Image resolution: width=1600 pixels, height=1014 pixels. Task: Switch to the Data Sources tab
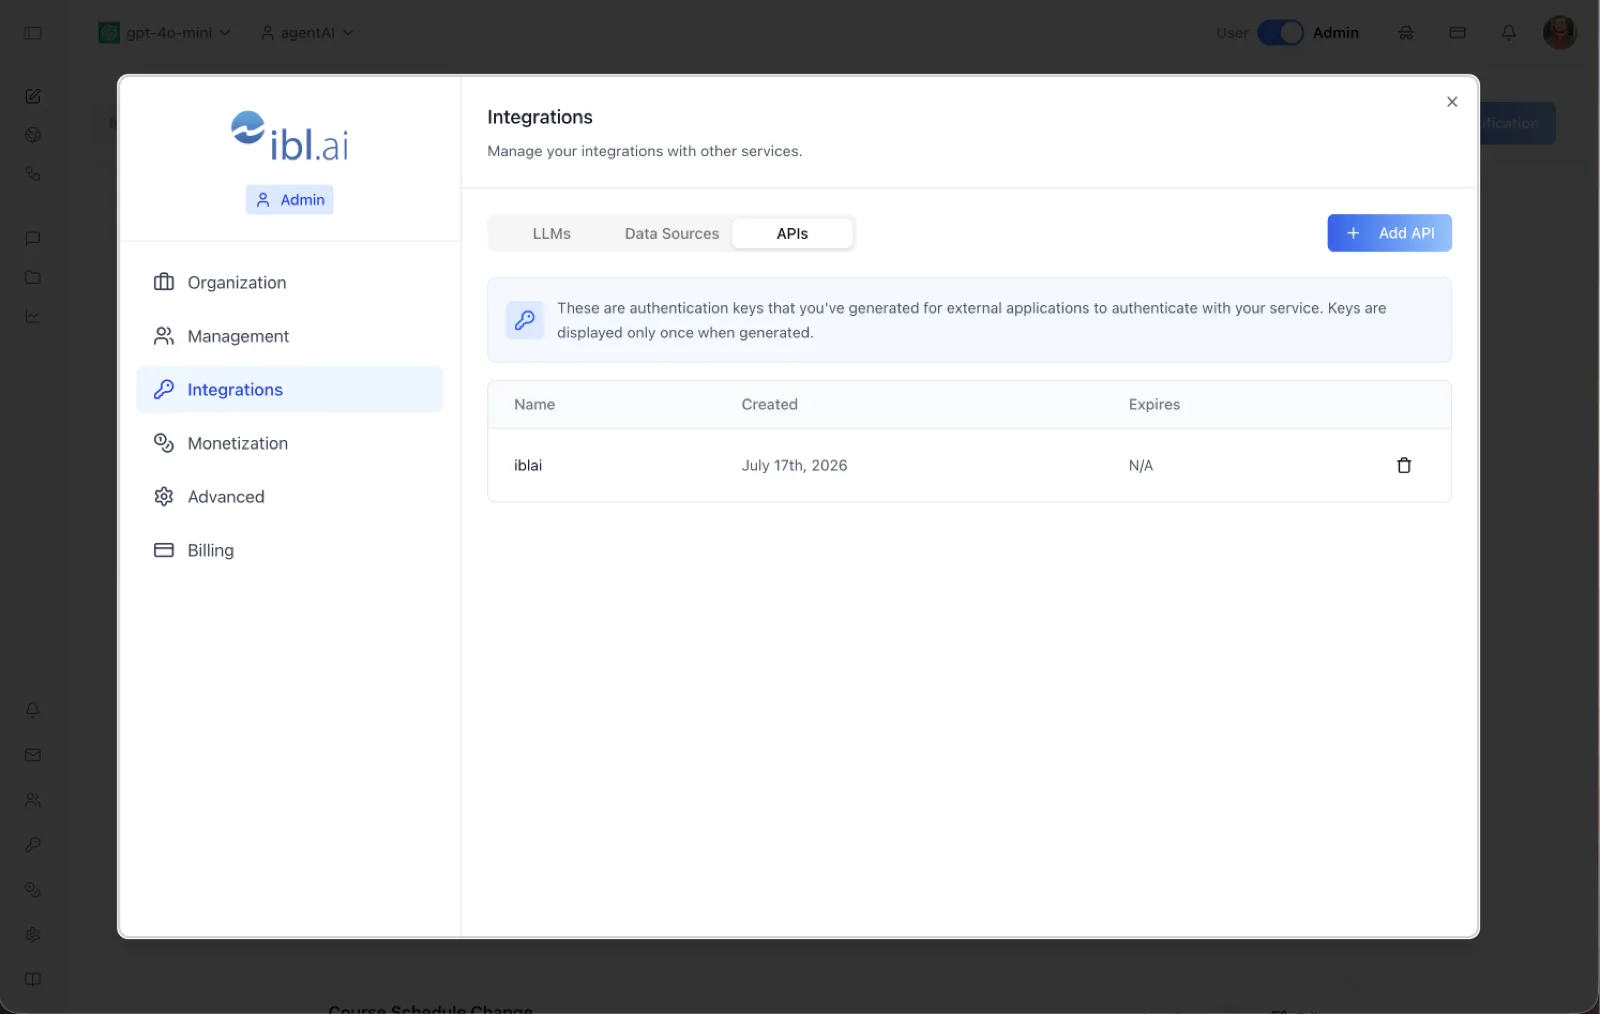(672, 233)
